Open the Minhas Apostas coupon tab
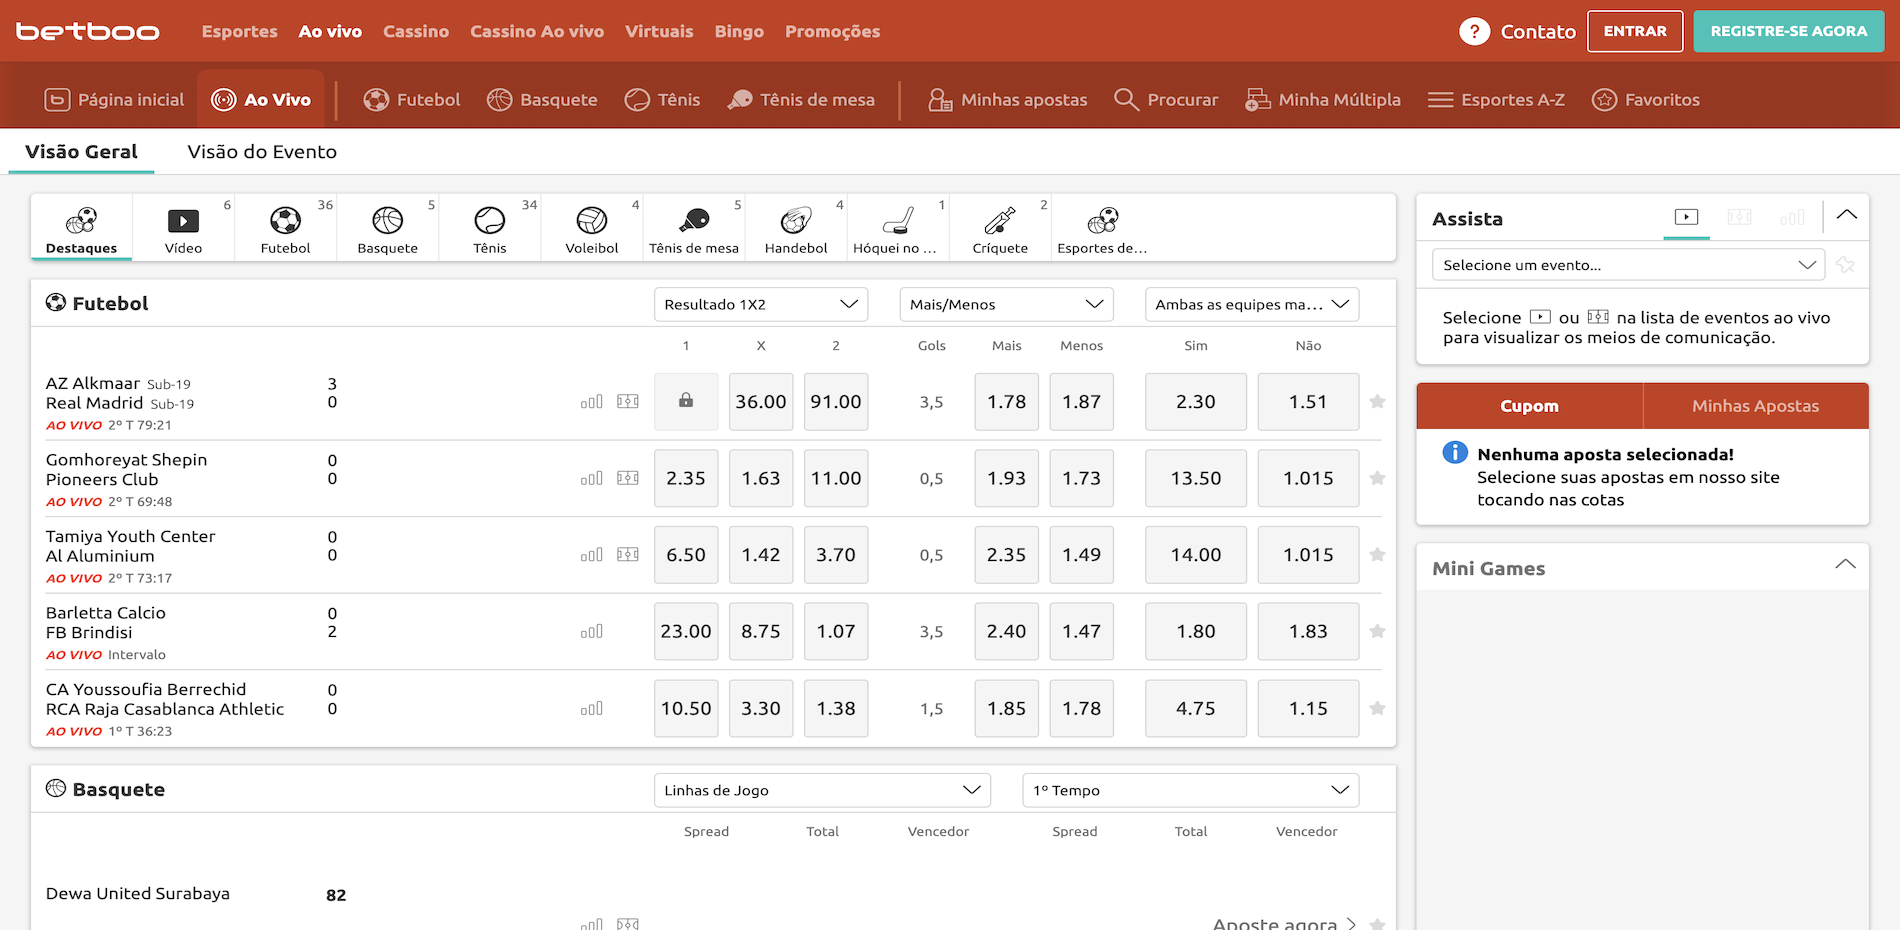 coord(1755,406)
